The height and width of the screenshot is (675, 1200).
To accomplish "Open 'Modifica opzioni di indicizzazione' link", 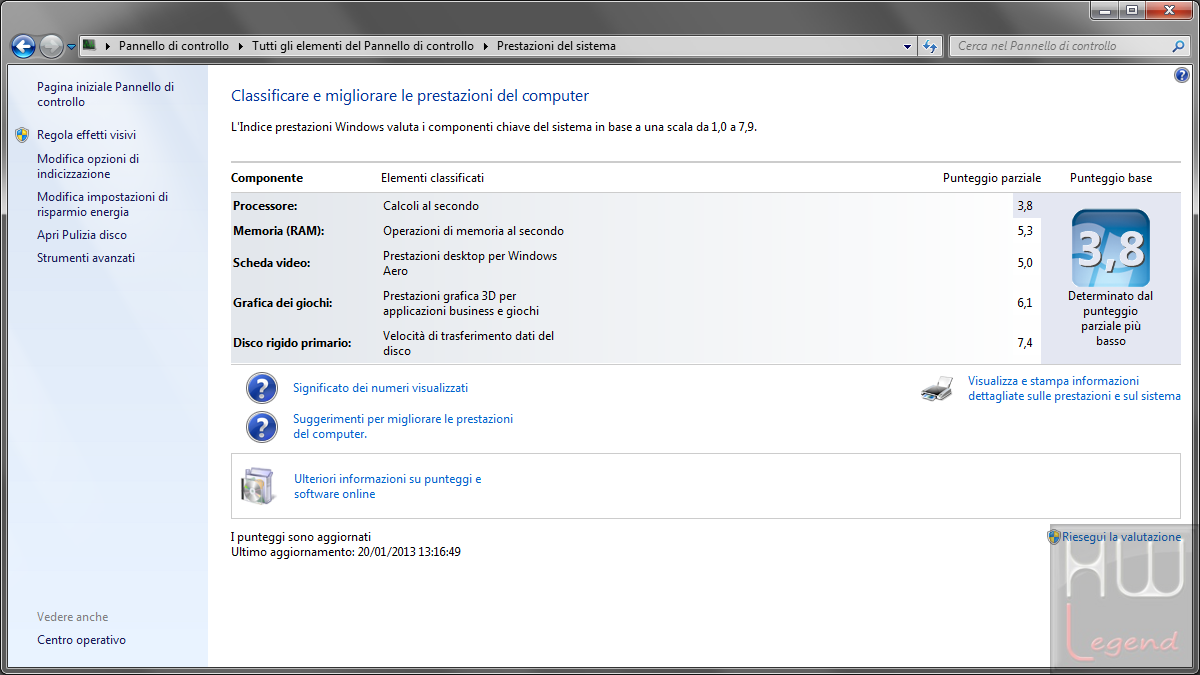I will pyautogui.click(x=88, y=166).
